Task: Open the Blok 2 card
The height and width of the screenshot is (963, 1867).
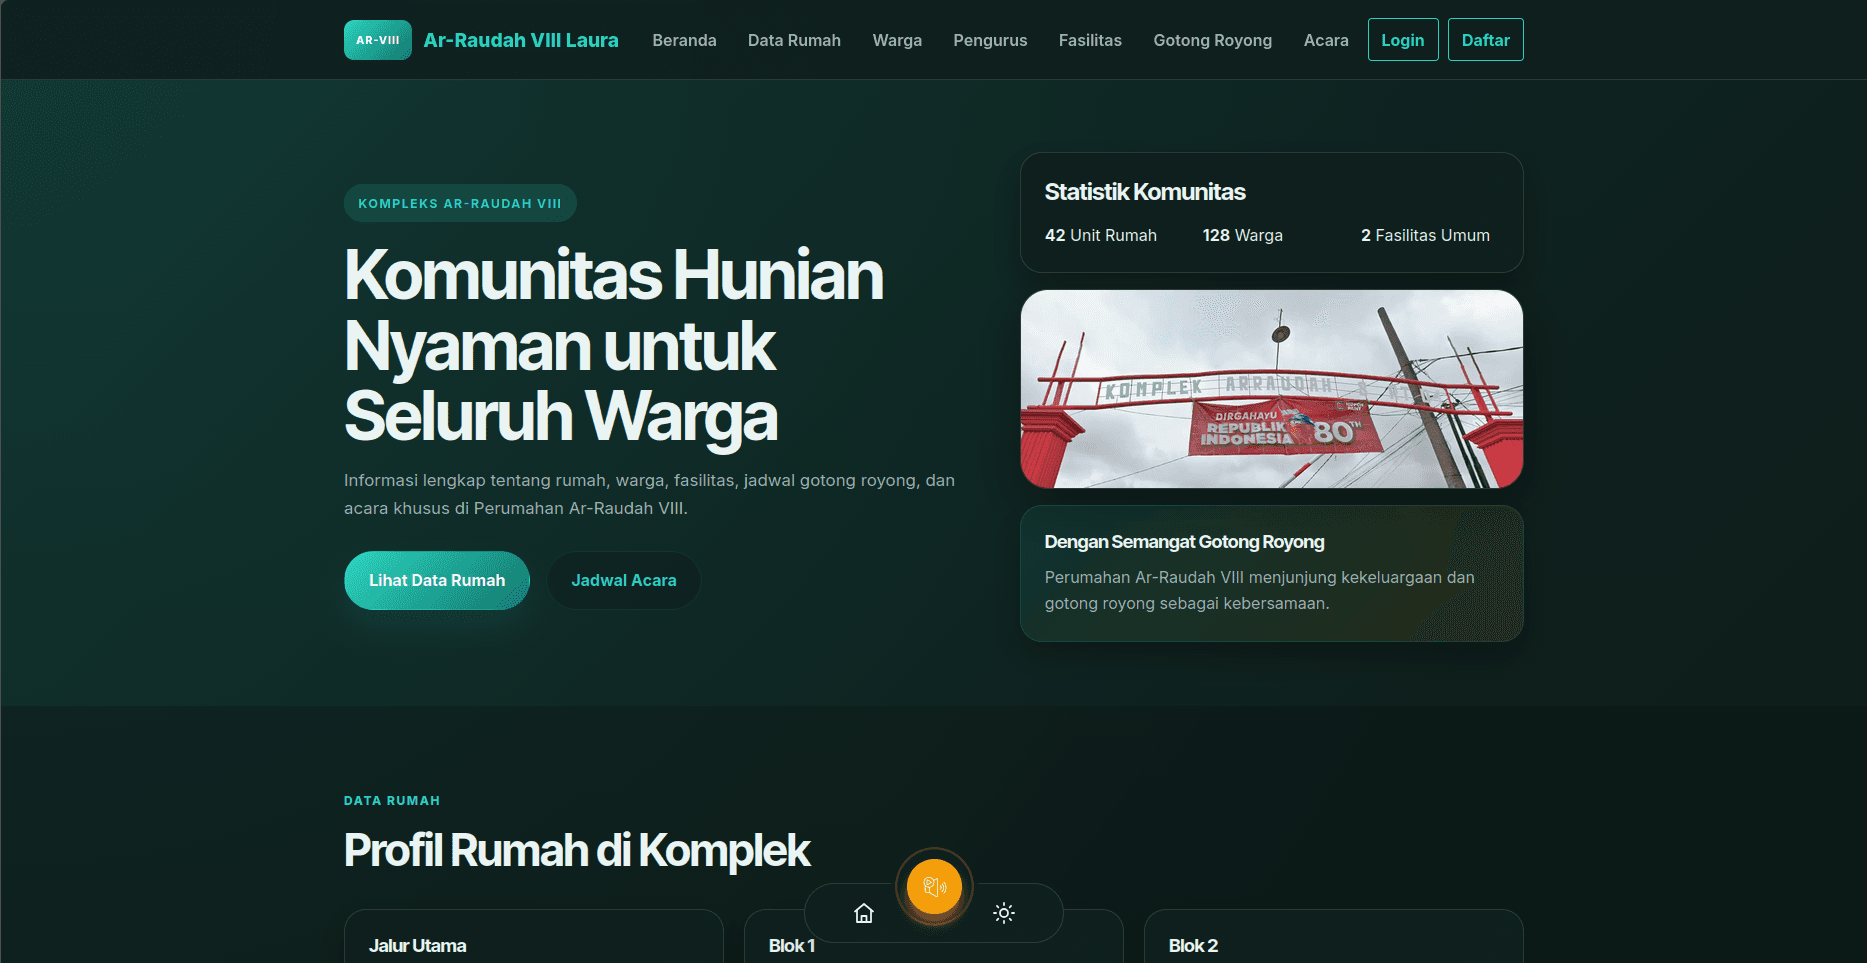Action: (x=1334, y=937)
